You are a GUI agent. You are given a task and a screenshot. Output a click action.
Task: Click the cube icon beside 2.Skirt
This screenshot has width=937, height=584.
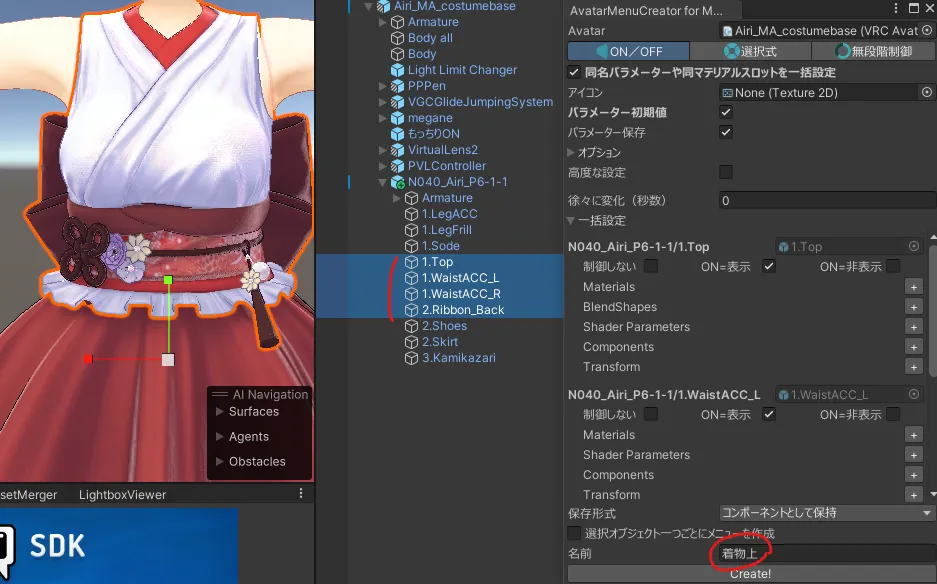coord(411,342)
